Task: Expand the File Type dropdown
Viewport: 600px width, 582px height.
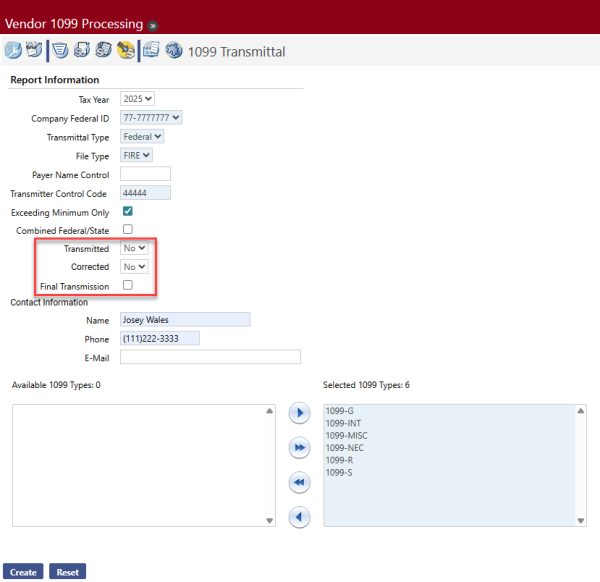Action: tap(136, 155)
